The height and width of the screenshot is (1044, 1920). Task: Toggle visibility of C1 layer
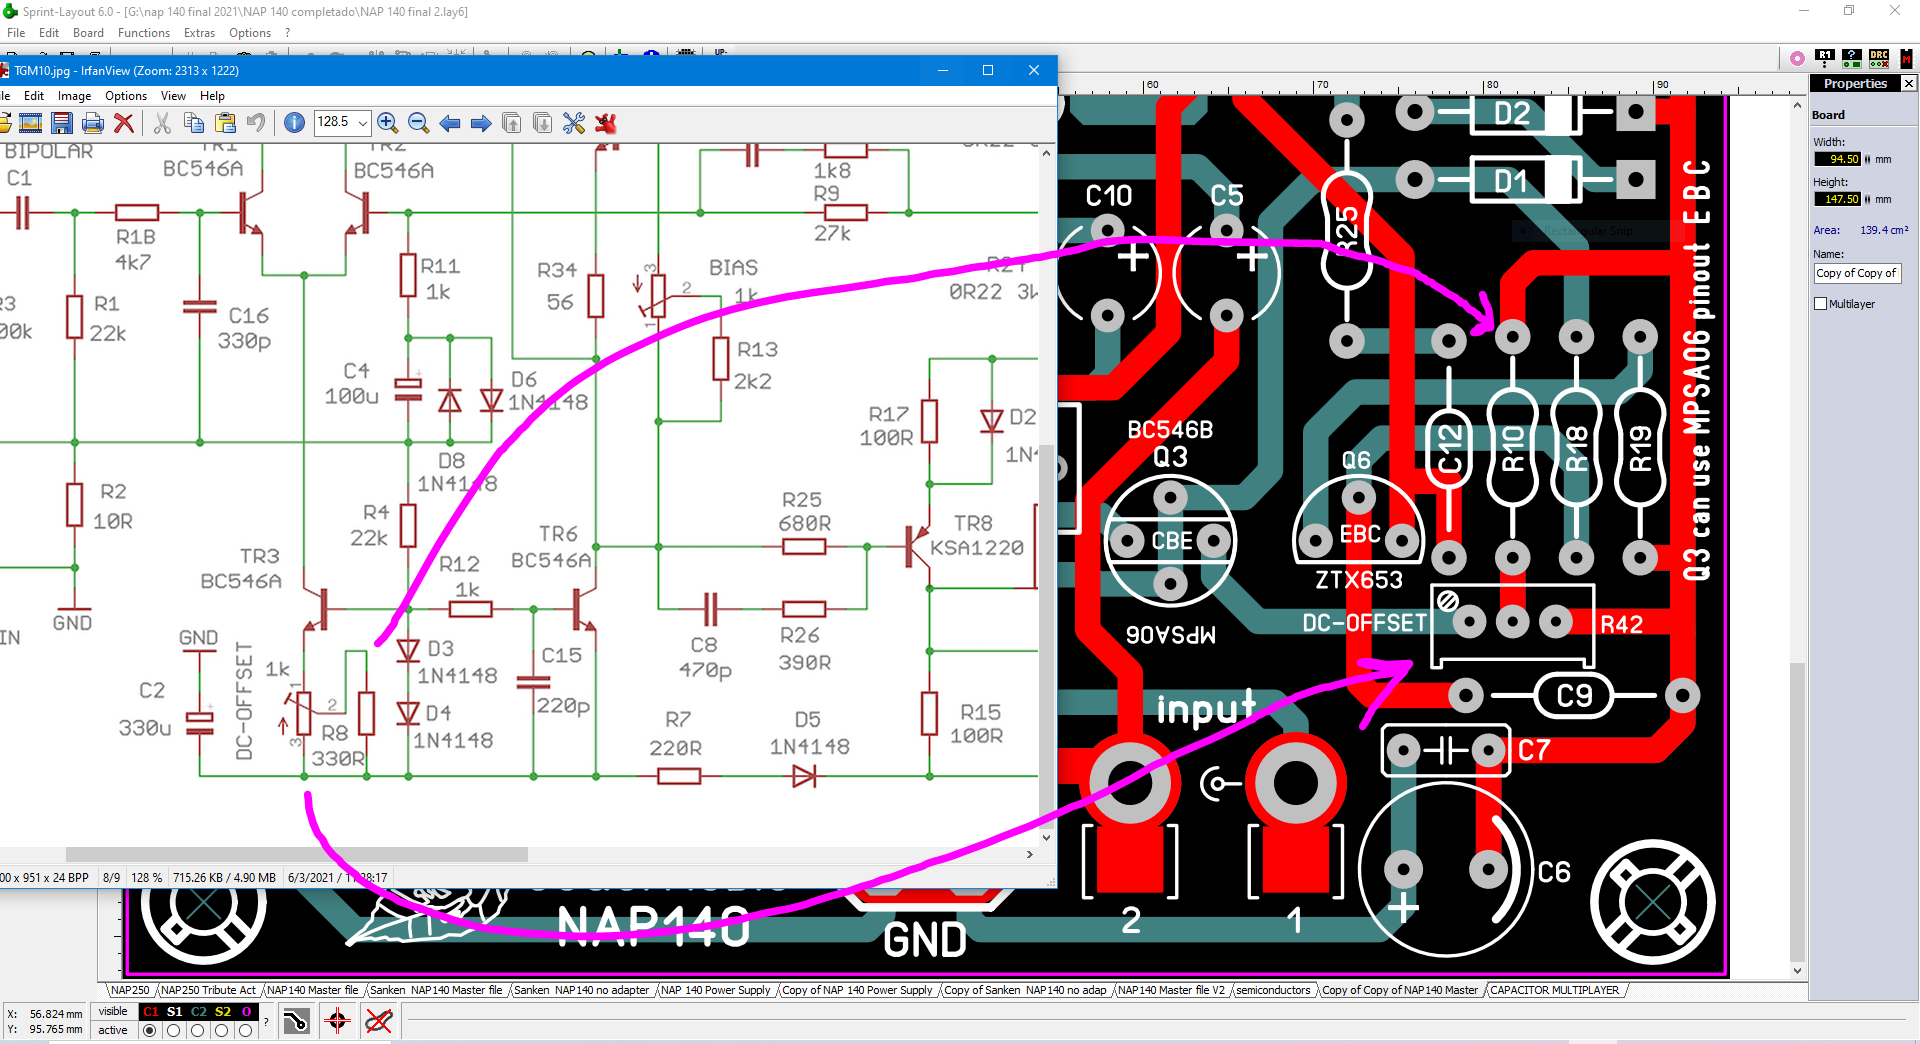(x=151, y=1012)
